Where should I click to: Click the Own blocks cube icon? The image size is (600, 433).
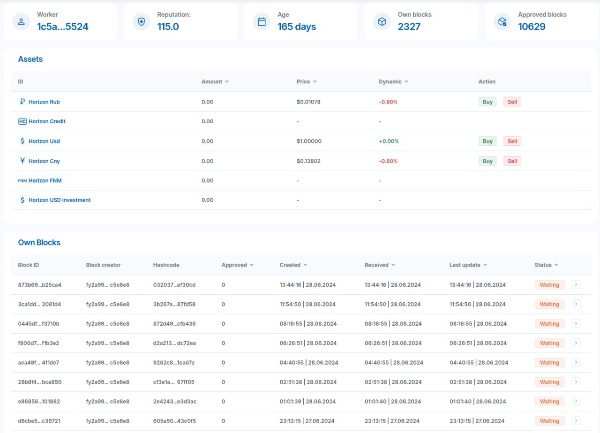tap(380, 21)
